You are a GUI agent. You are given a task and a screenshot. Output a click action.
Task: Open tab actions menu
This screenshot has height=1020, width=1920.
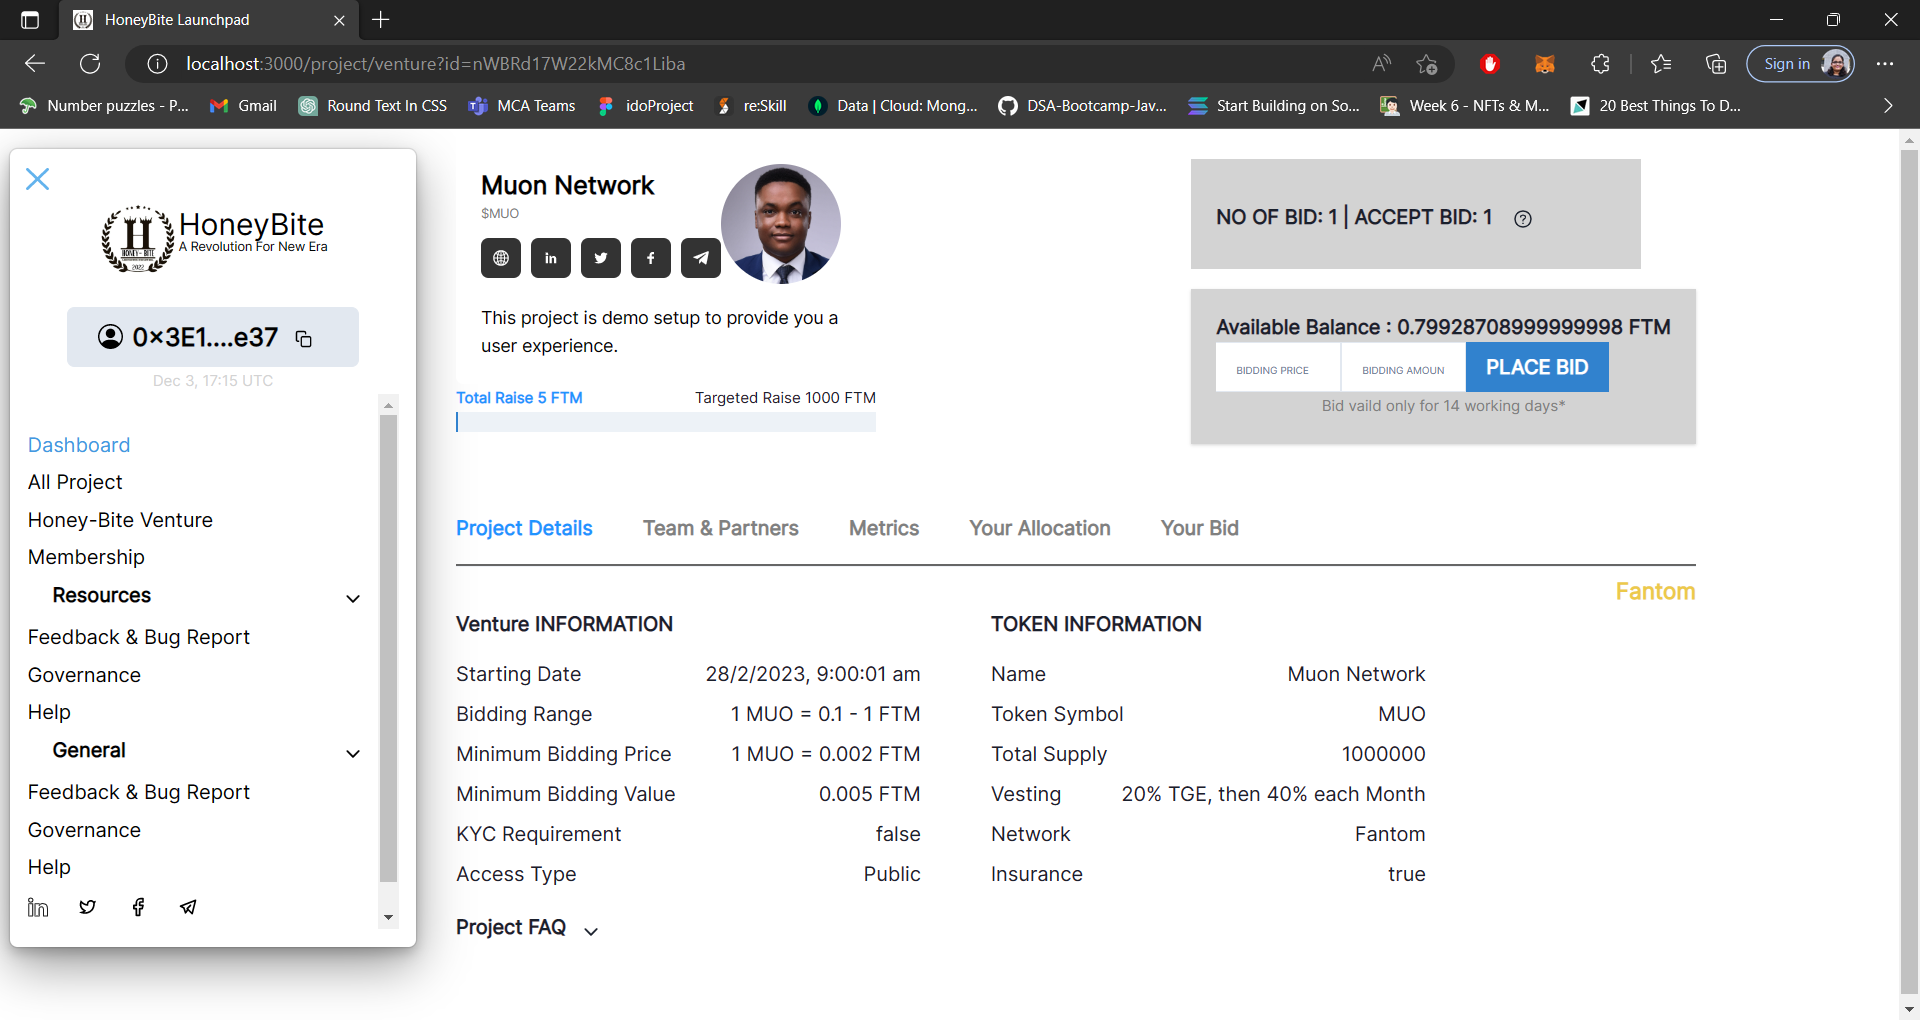(30, 20)
